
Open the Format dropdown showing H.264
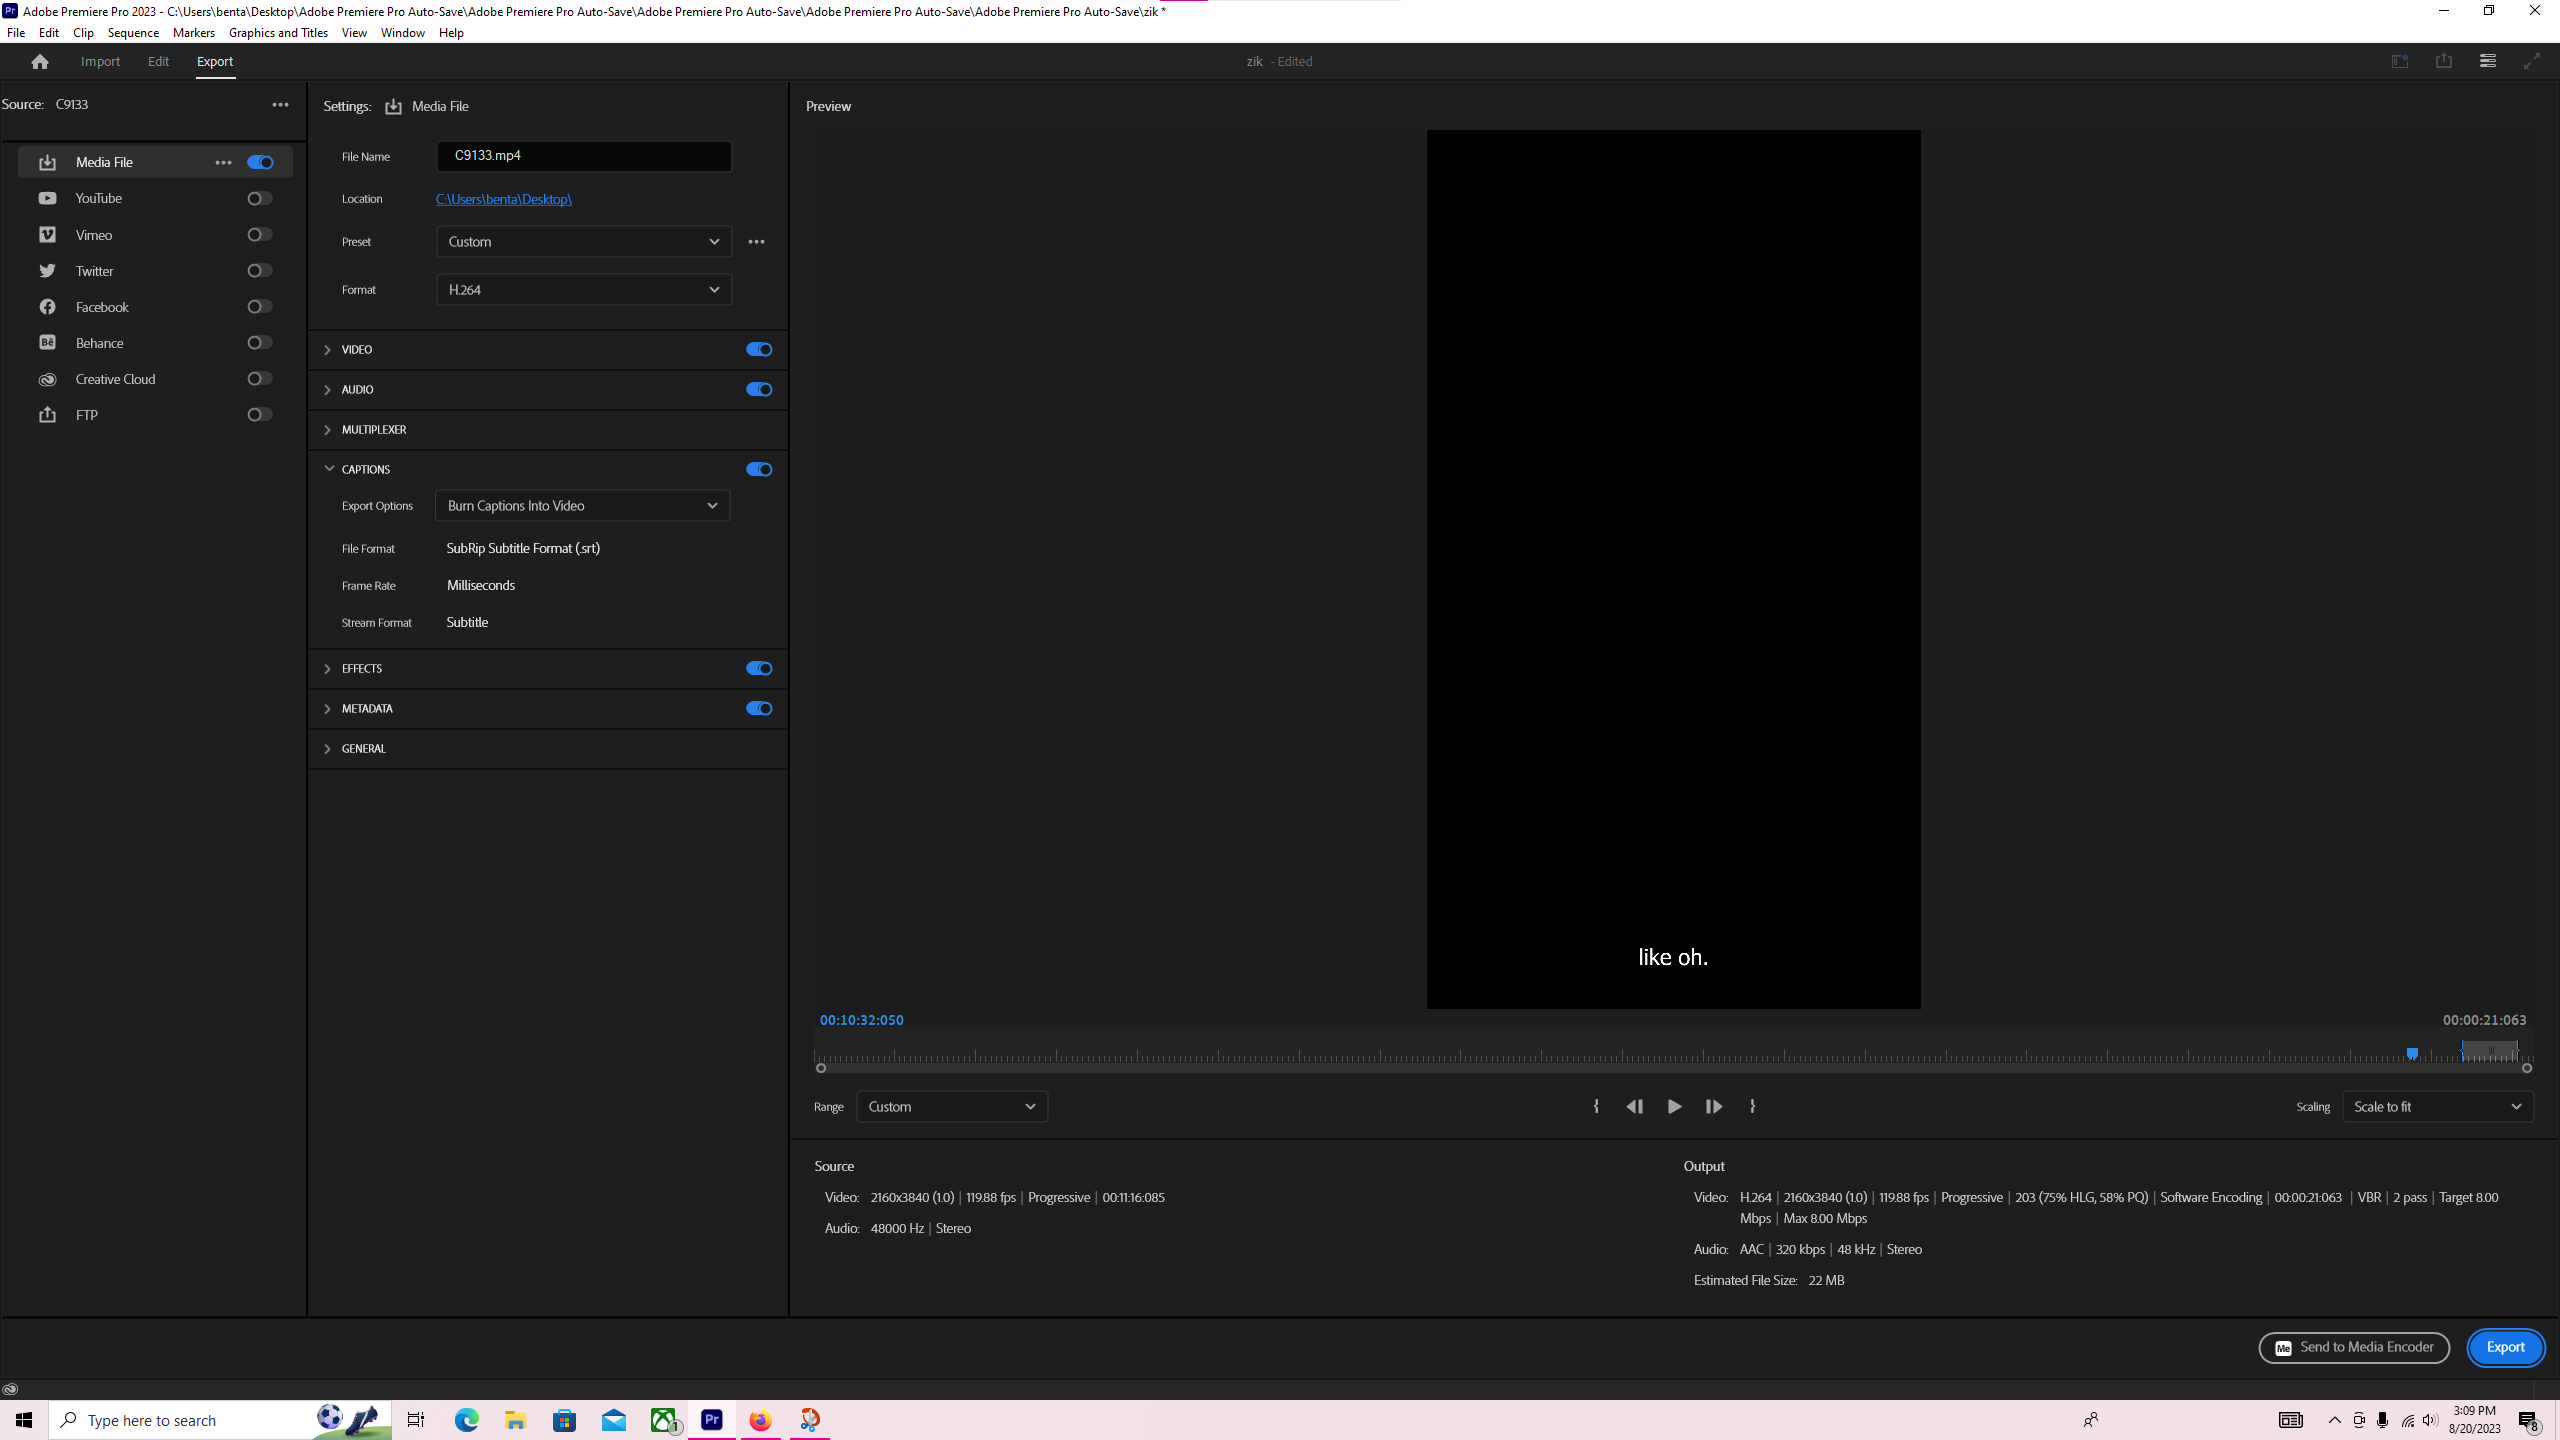(x=583, y=289)
